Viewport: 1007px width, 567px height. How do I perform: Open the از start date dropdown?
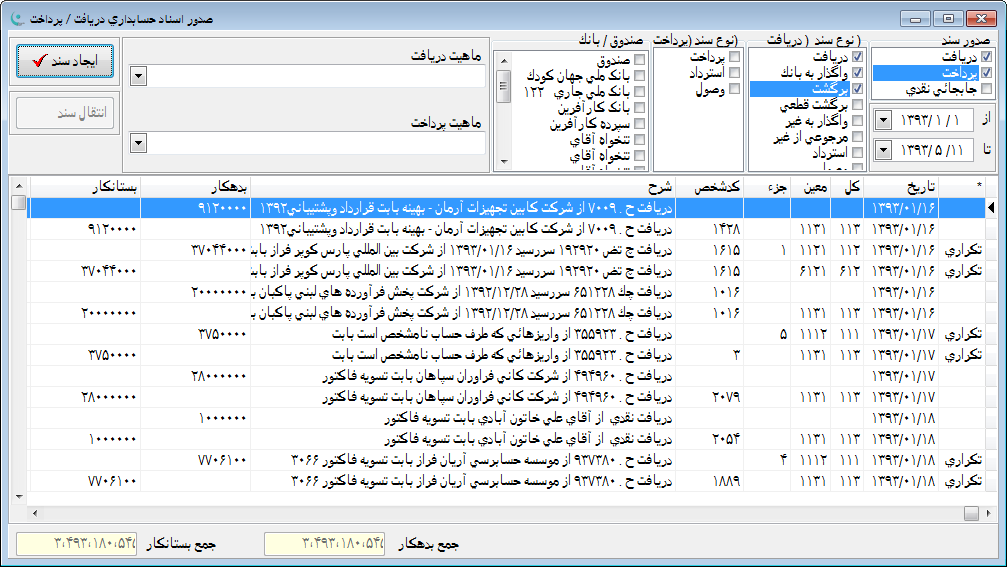pyautogui.click(x=883, y=120)
